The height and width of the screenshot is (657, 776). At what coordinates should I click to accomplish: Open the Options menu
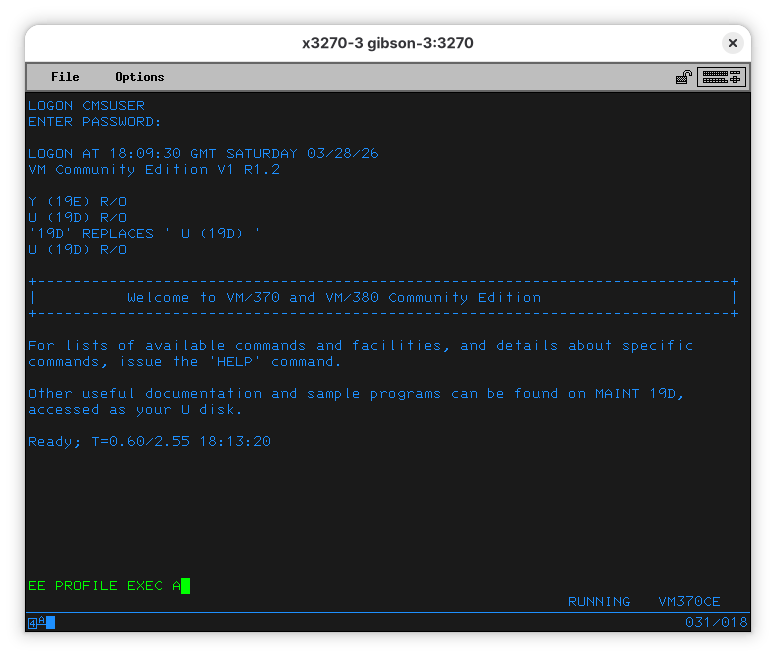click(x=139, y=77)
